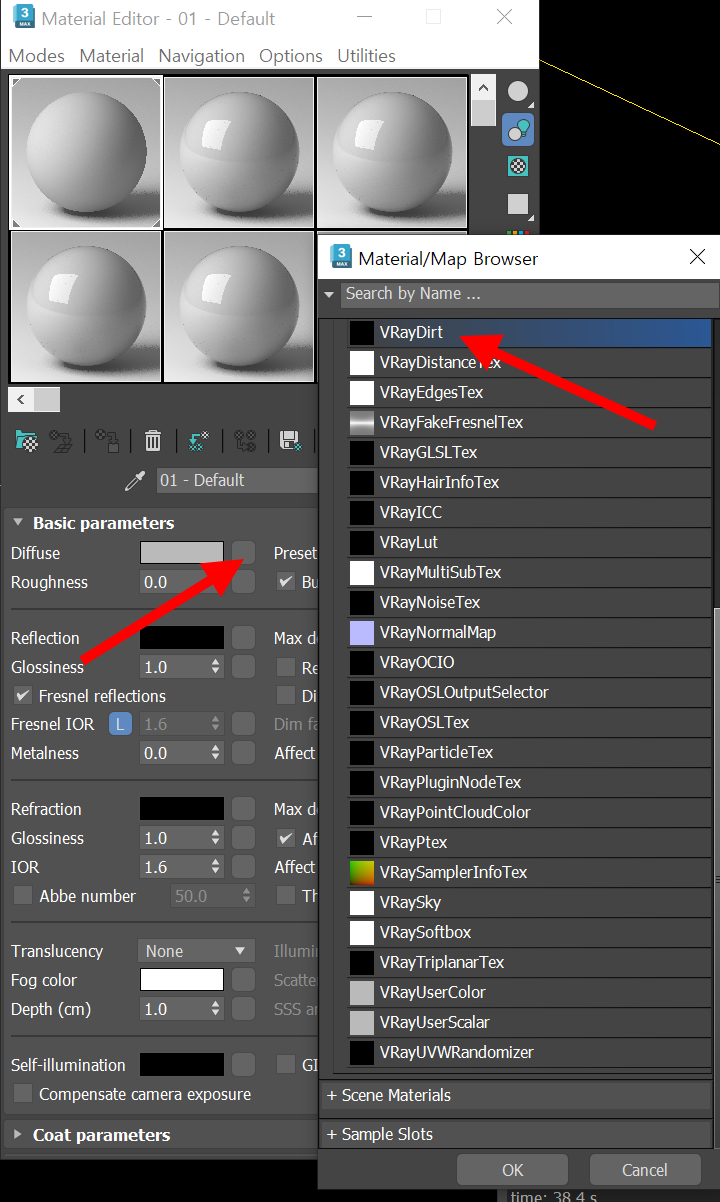Toggle checkbox right of Abbe number
This screenshot has width=720, height=1202.
point(286,896)
